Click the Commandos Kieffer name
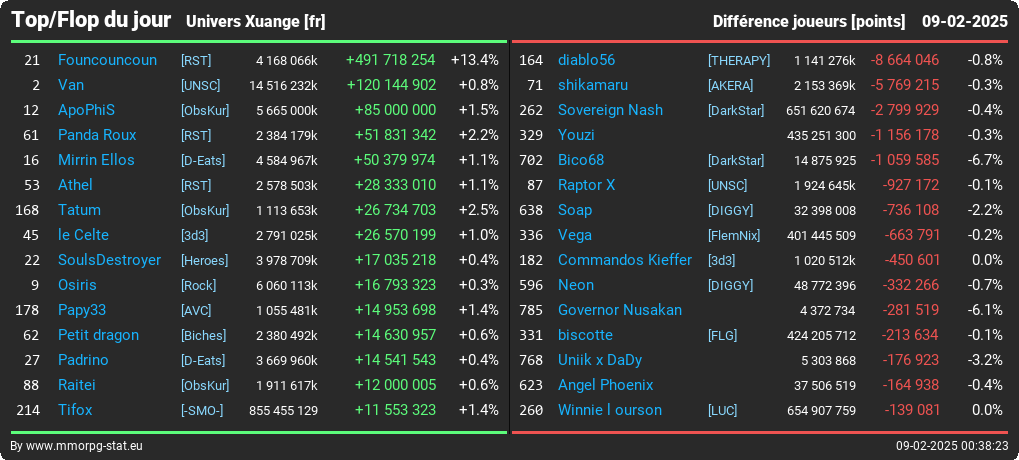The image size is (1019, 460). 625,260
